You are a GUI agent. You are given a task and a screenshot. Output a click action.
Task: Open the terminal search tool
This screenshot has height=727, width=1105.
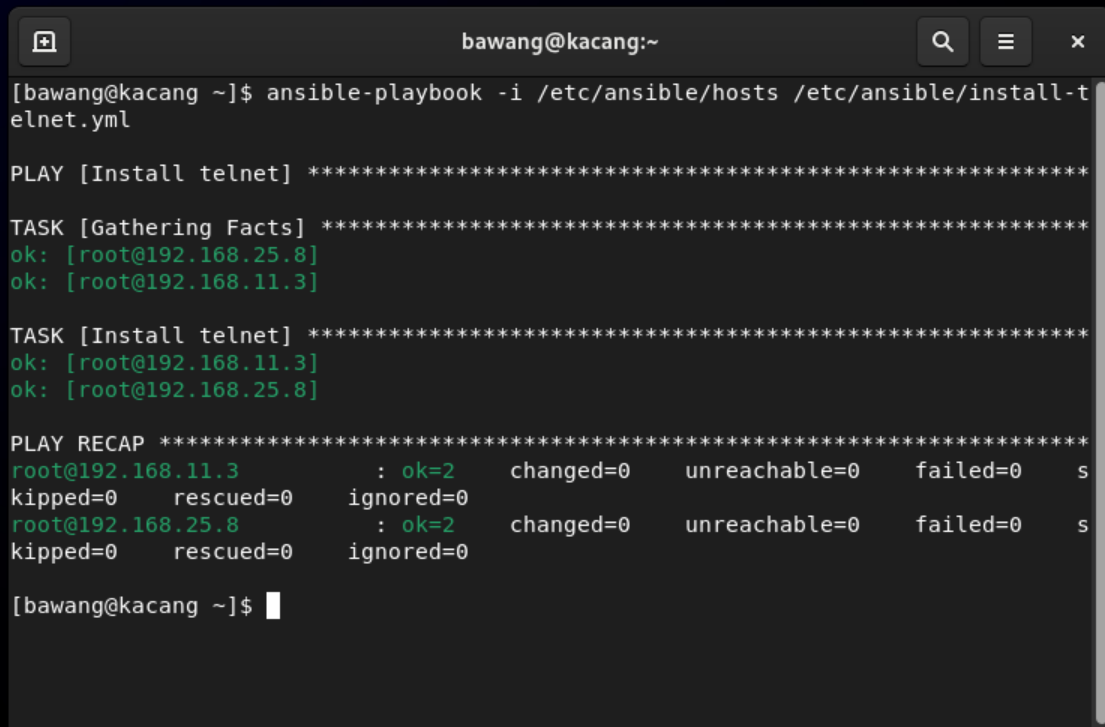(942, 42)
